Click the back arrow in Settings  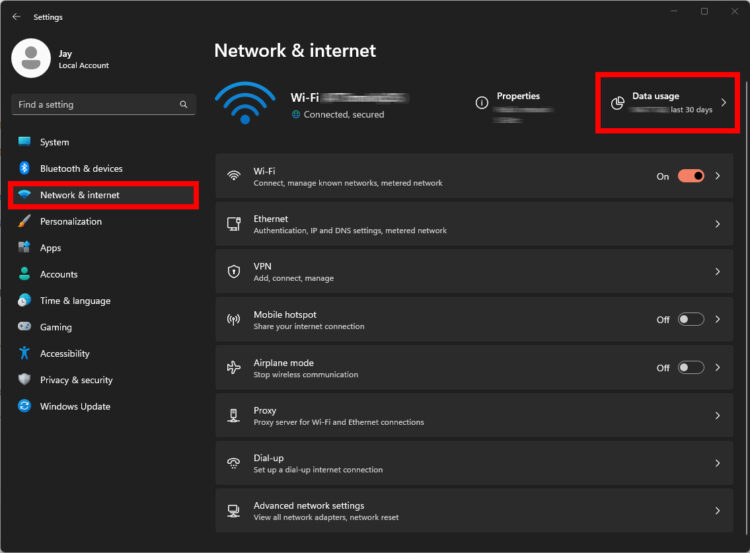tap(16, 17)
